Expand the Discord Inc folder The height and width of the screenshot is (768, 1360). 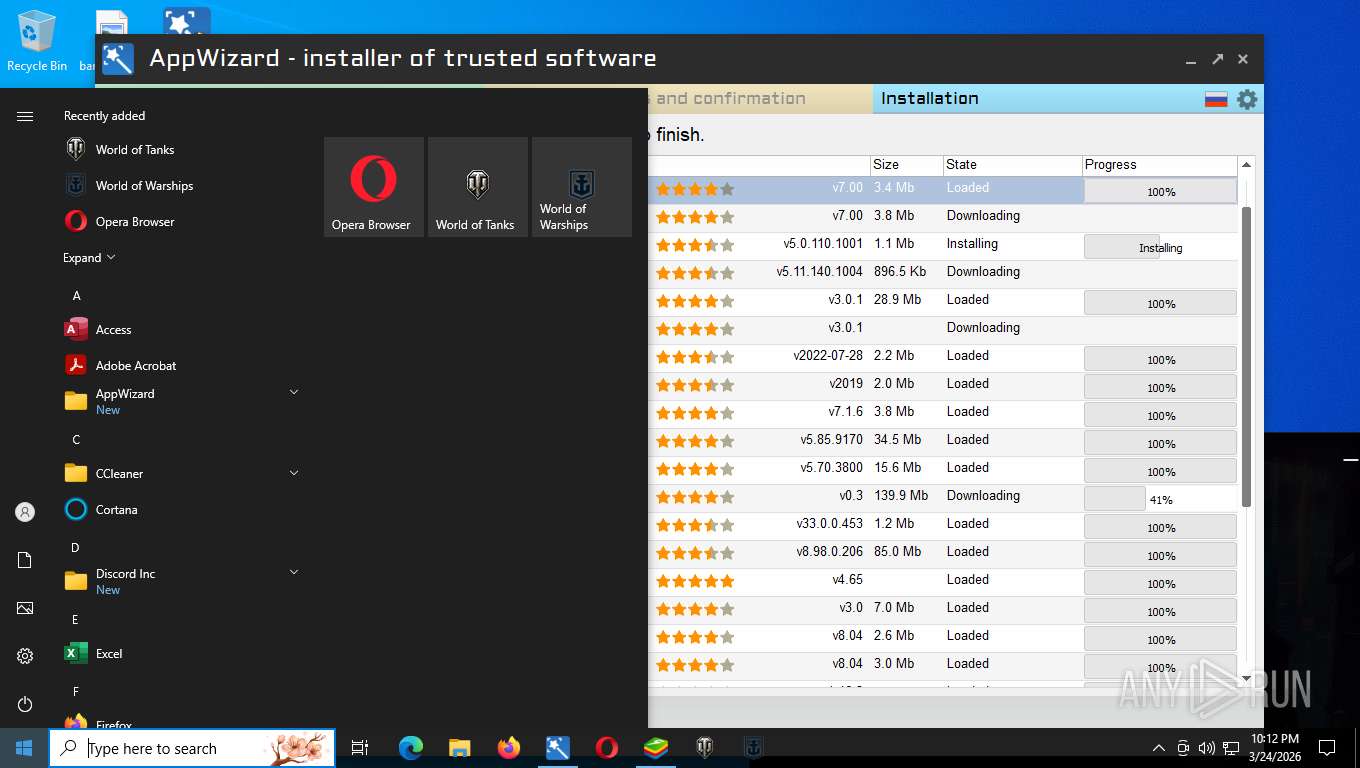294,573
